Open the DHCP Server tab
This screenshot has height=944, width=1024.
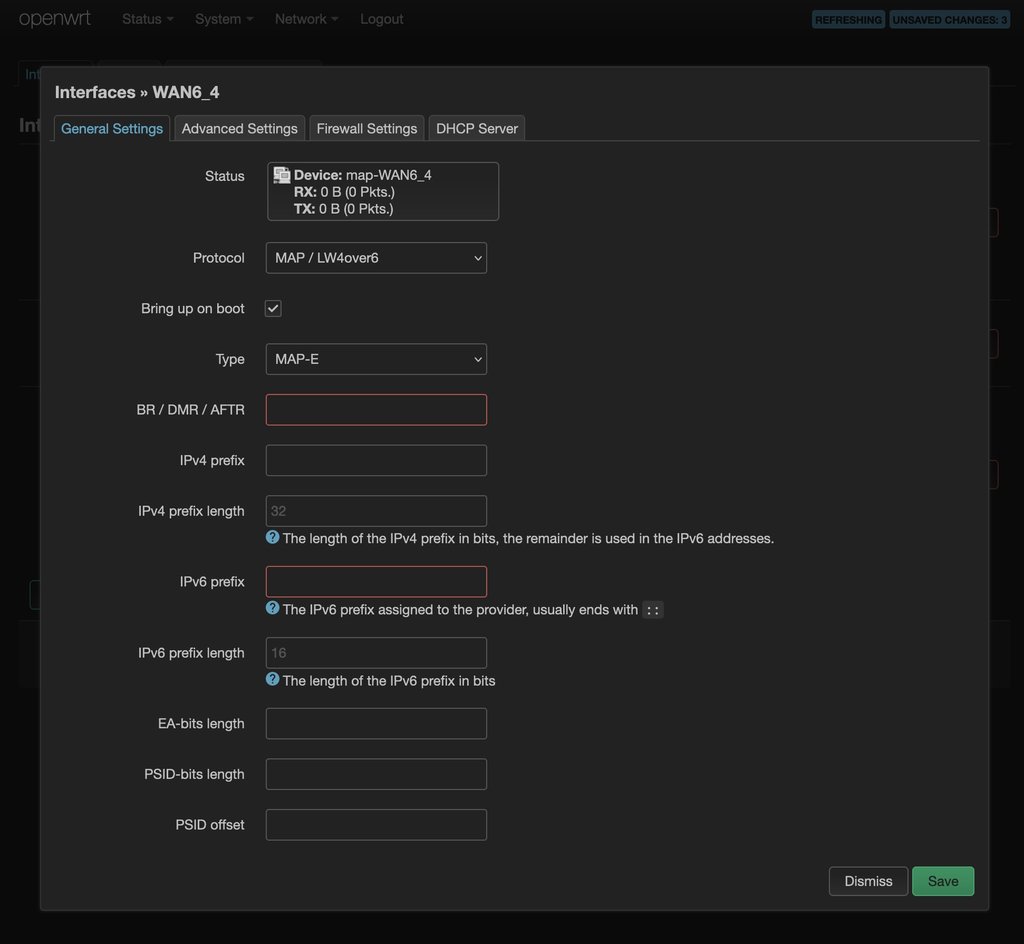tap(477, 128)
